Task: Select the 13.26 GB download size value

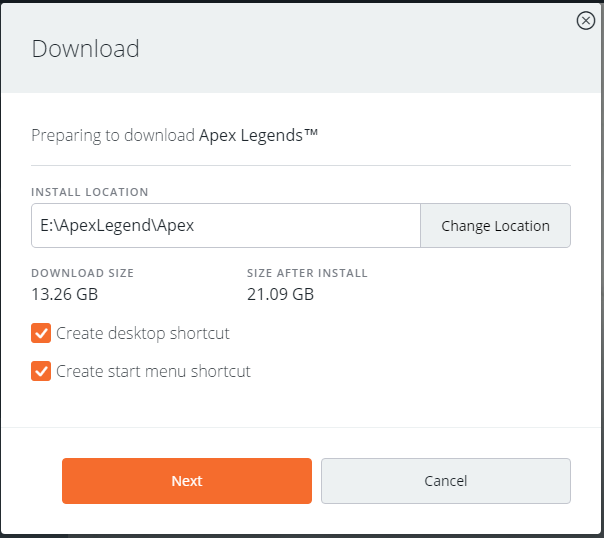Action: pos(65,294)
